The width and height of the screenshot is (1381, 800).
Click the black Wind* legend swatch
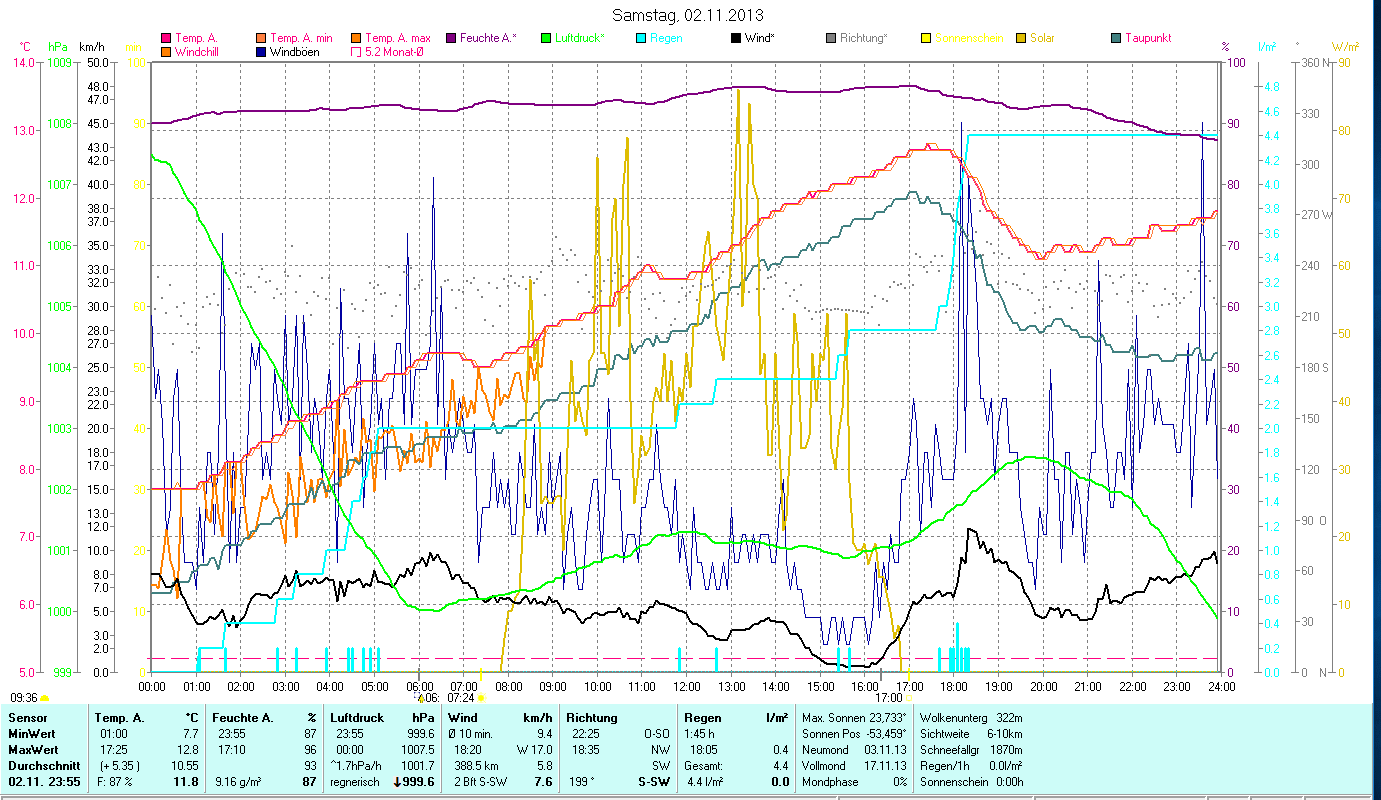coord(736,38)
